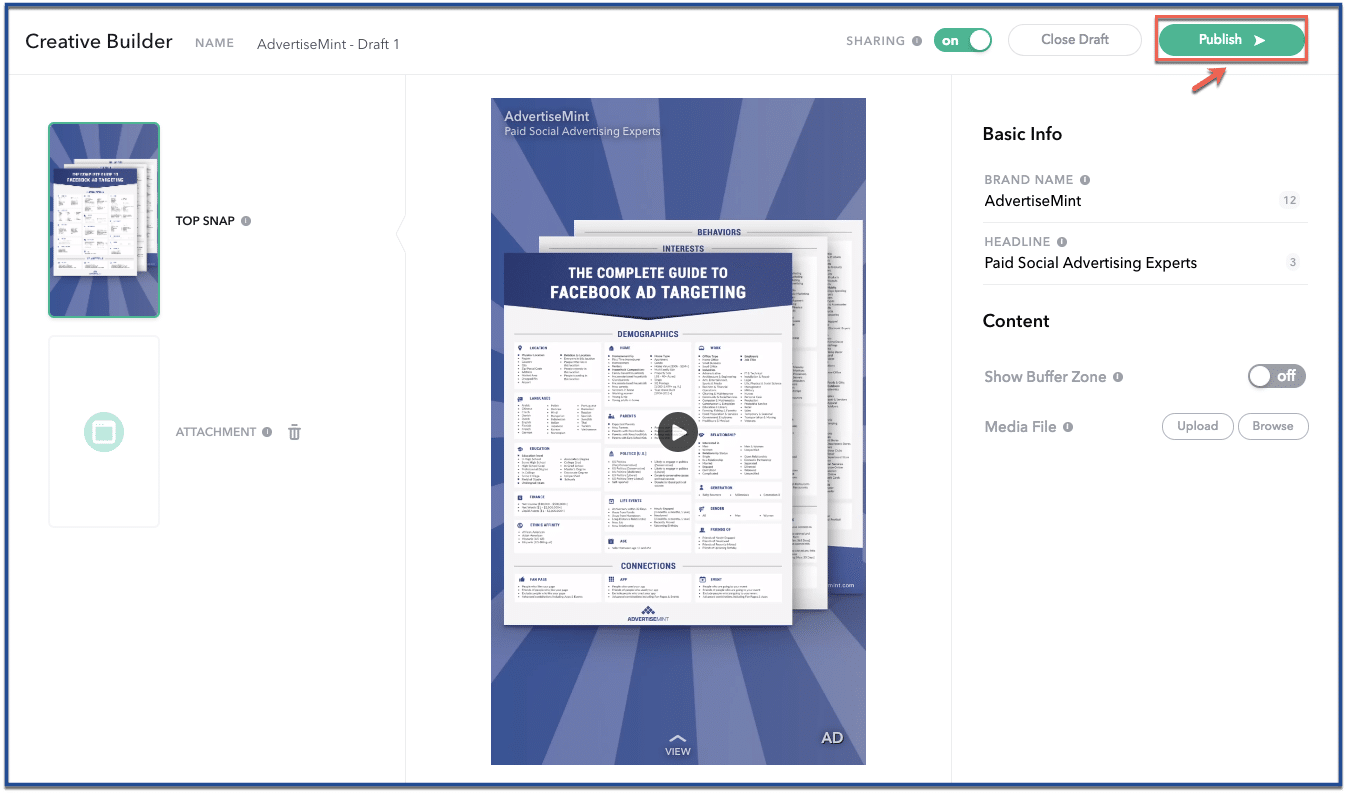Click the Content section heading
The height and width of the screenshot is (795, 1346).
[1016, 321]
